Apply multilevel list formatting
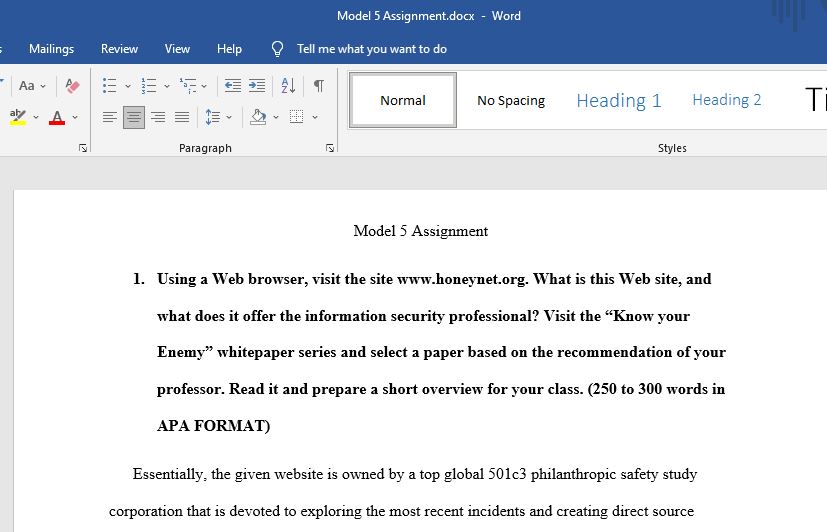Screen dimensions: 827x532 click(x=188, y=85)
